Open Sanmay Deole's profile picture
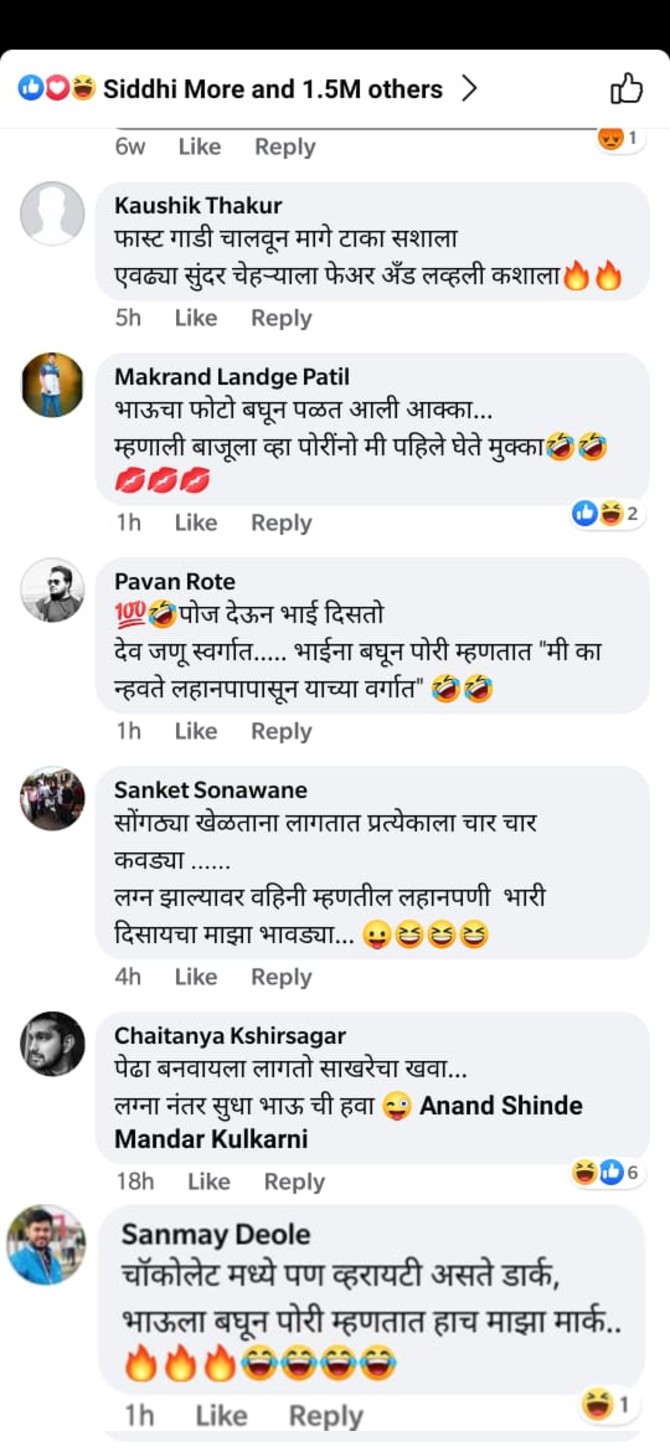Screen dimensions: 670x1452 [46, 1245]
